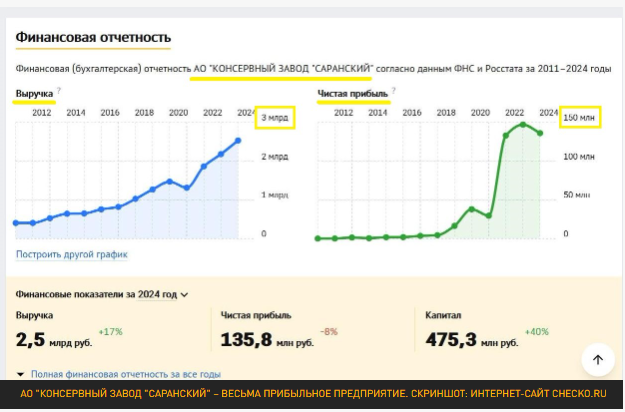Click help question mark beside Выручка

tap(59, 91)
